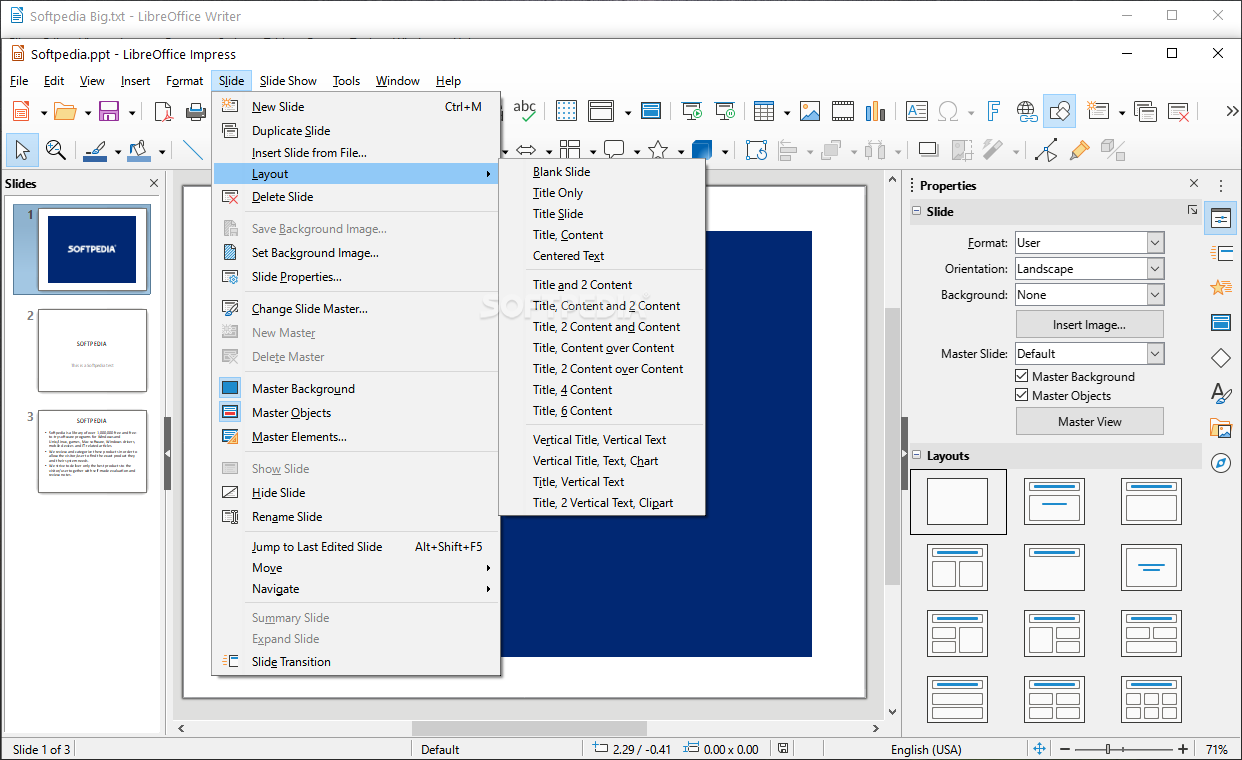Click the Rotate tool icon

(757, 150)
